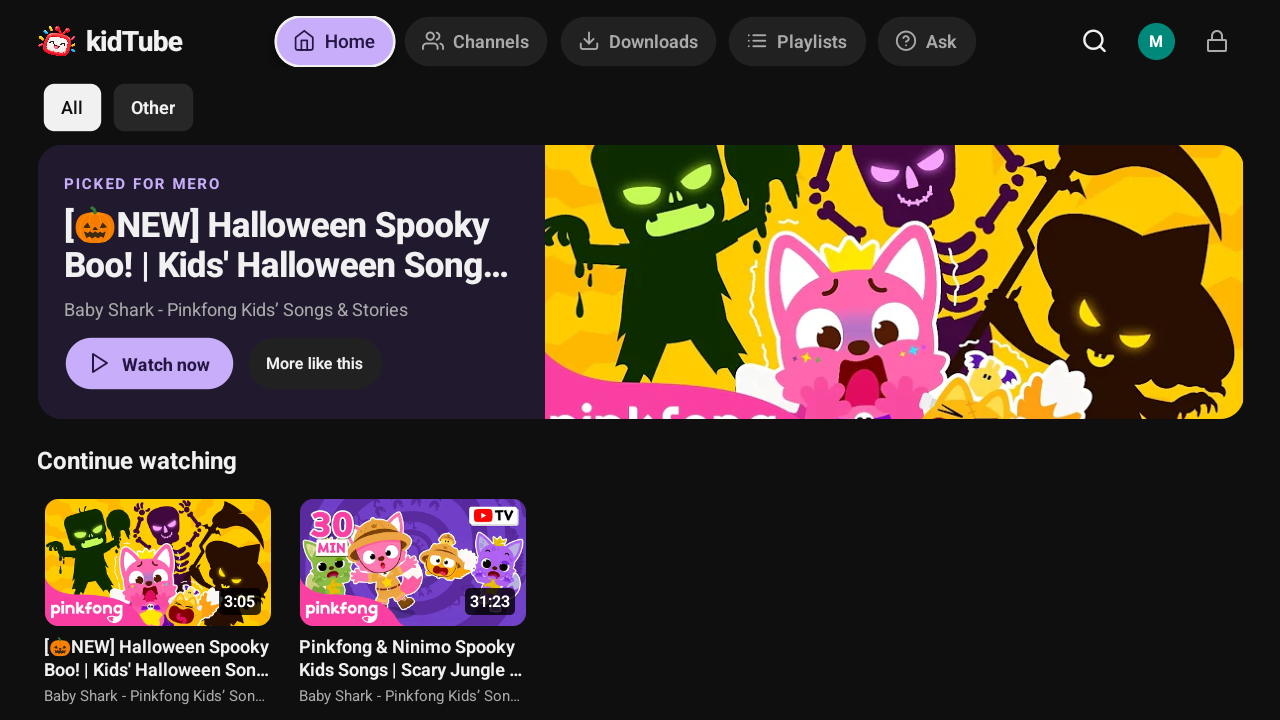Open the Ask tab
The image size is (1280, 720).
[927, 42]
